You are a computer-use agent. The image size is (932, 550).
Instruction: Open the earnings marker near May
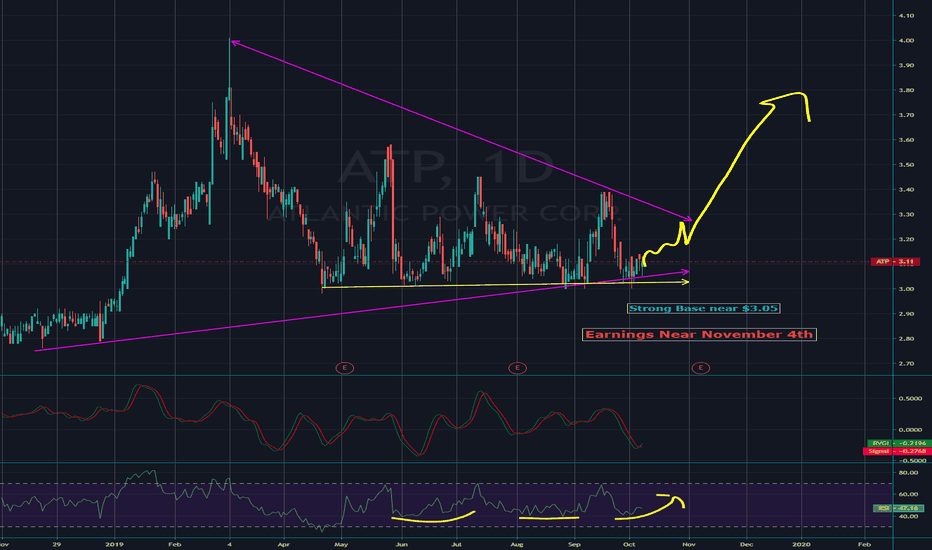[x=345, y=368]
